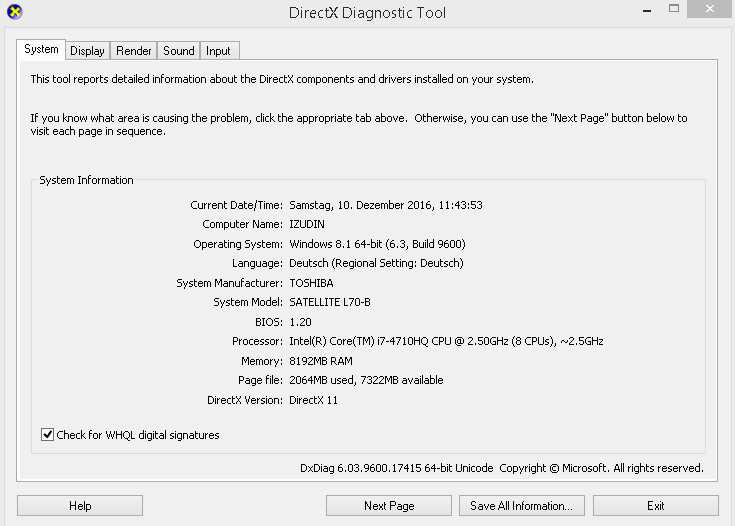The height and width of the screenshot is (526, 735).
Task: Minimize the DirectX Diagnostic Tool window
Action: tap(647, 9)
